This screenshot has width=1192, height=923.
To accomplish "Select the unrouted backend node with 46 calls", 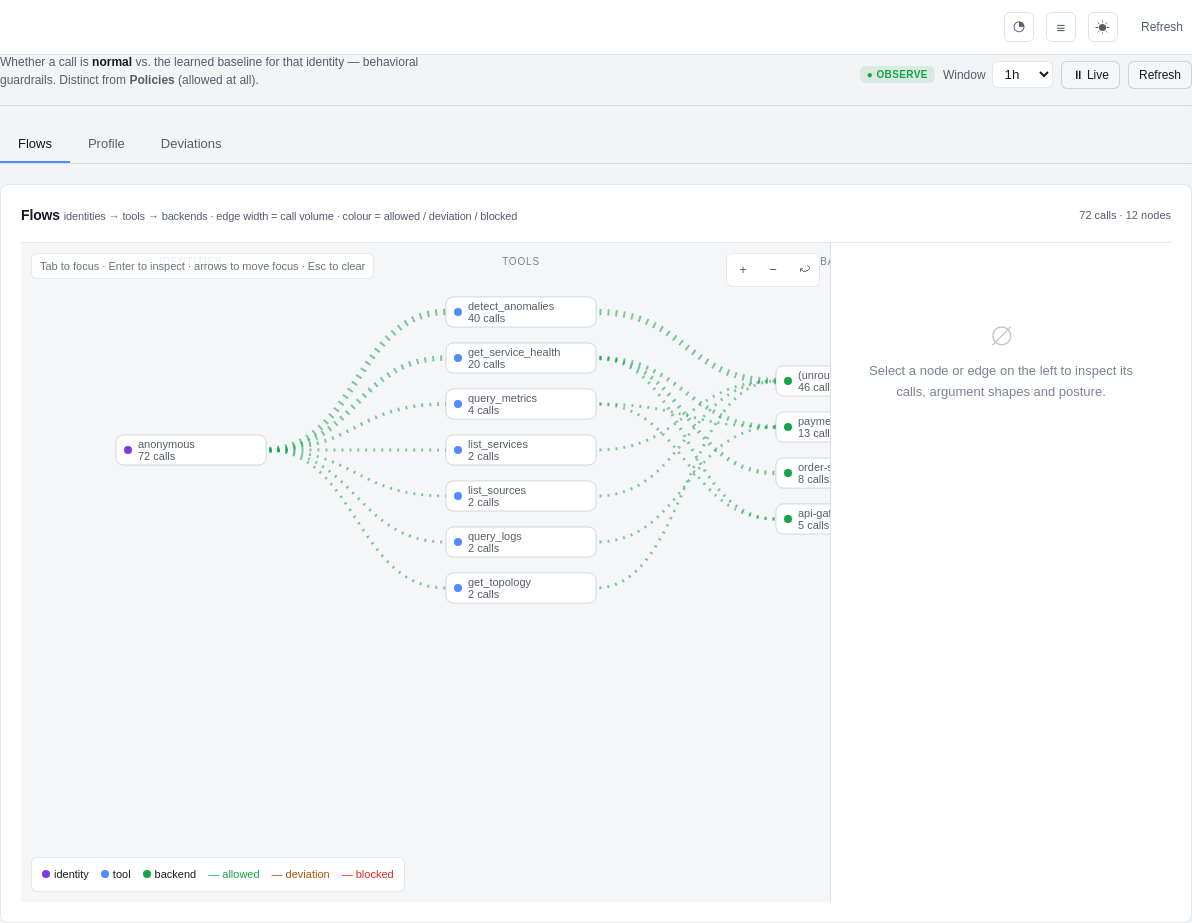I will 803,381.
